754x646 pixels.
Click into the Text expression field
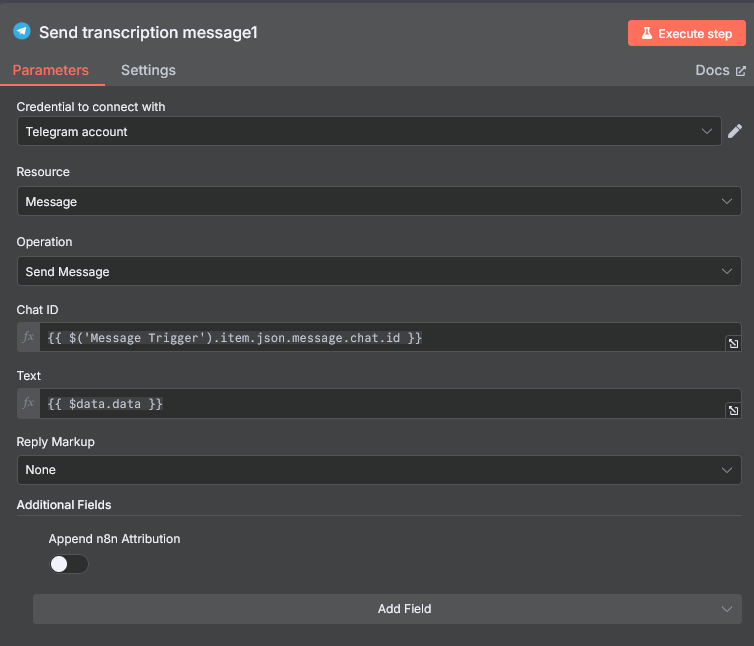pos(382,404)
